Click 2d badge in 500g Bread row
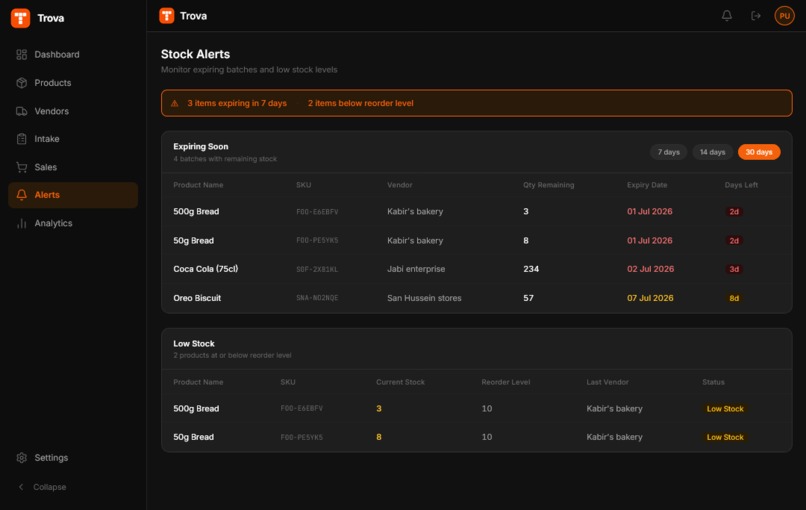806x510 pixels. pyautogui.click(x=734, y=212)
